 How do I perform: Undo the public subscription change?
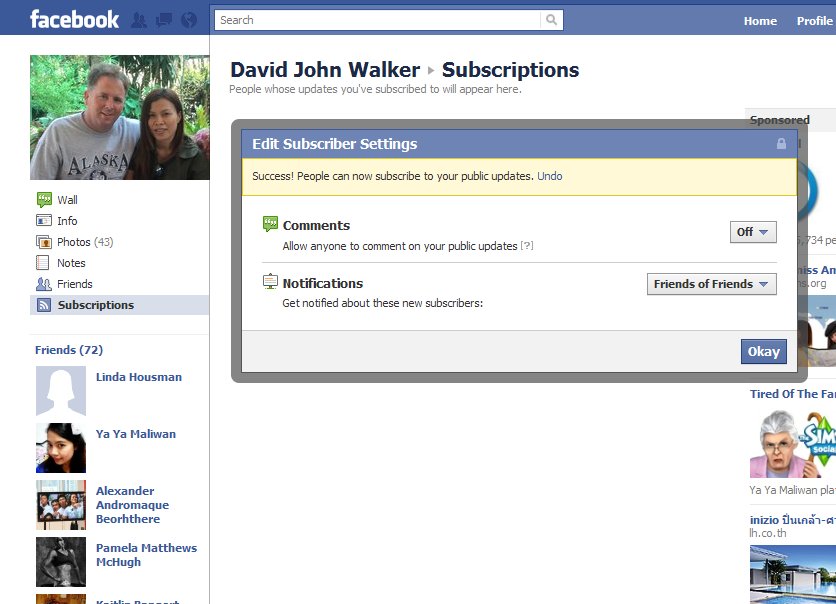[x=550, y=175]
